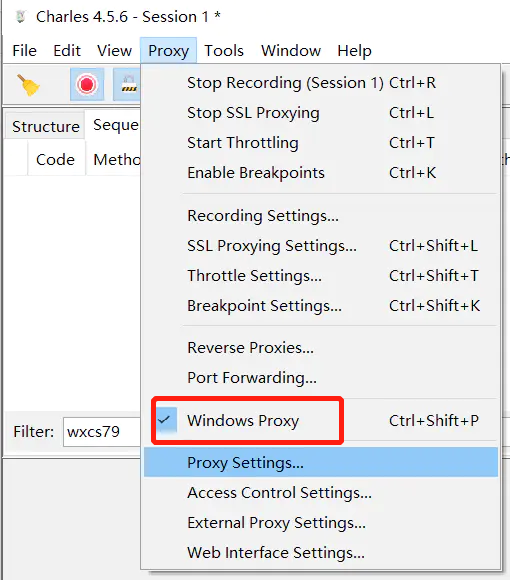
Task: Choose External Proxy Settings entry
Action: point(321,522)
